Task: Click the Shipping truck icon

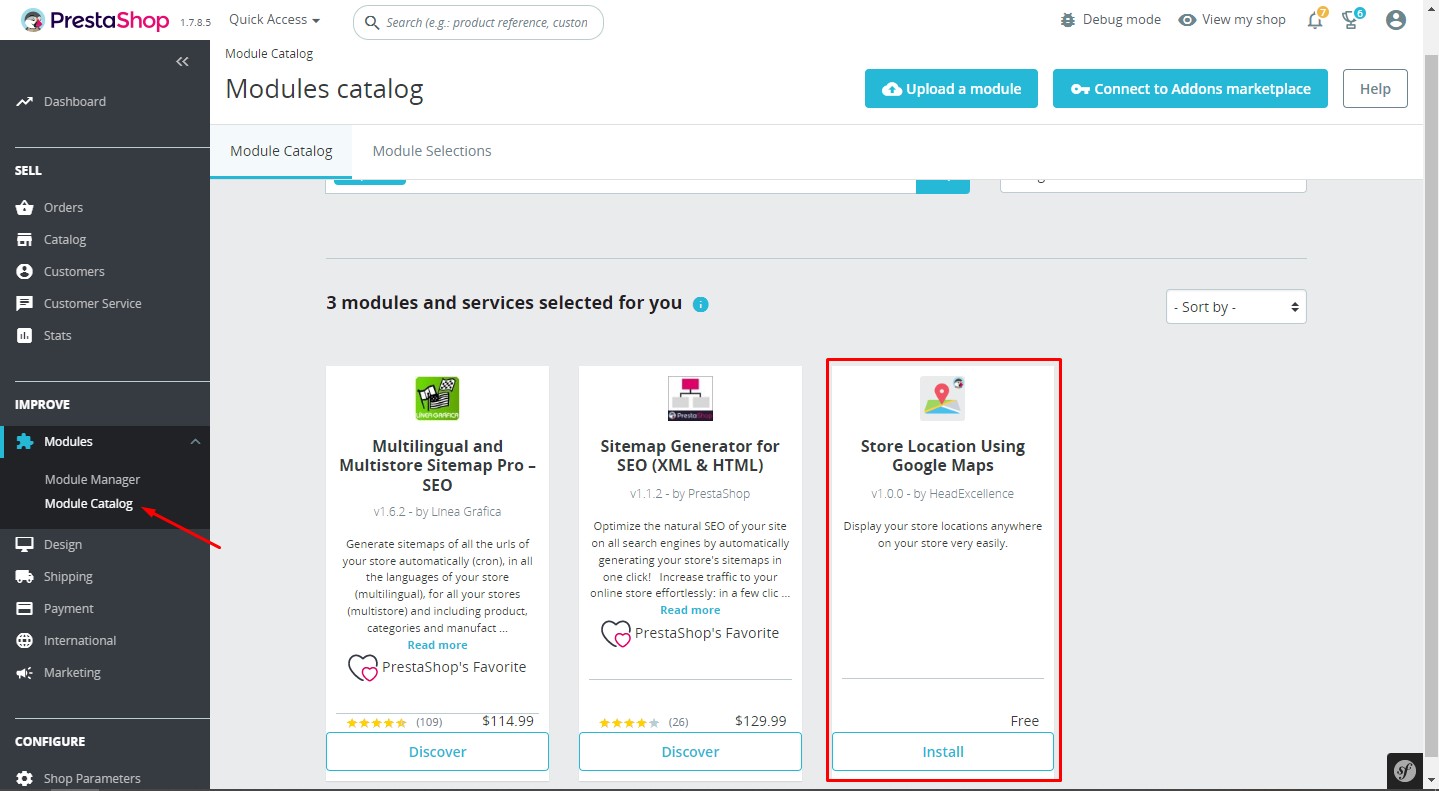Action: [x=25, y=576]
